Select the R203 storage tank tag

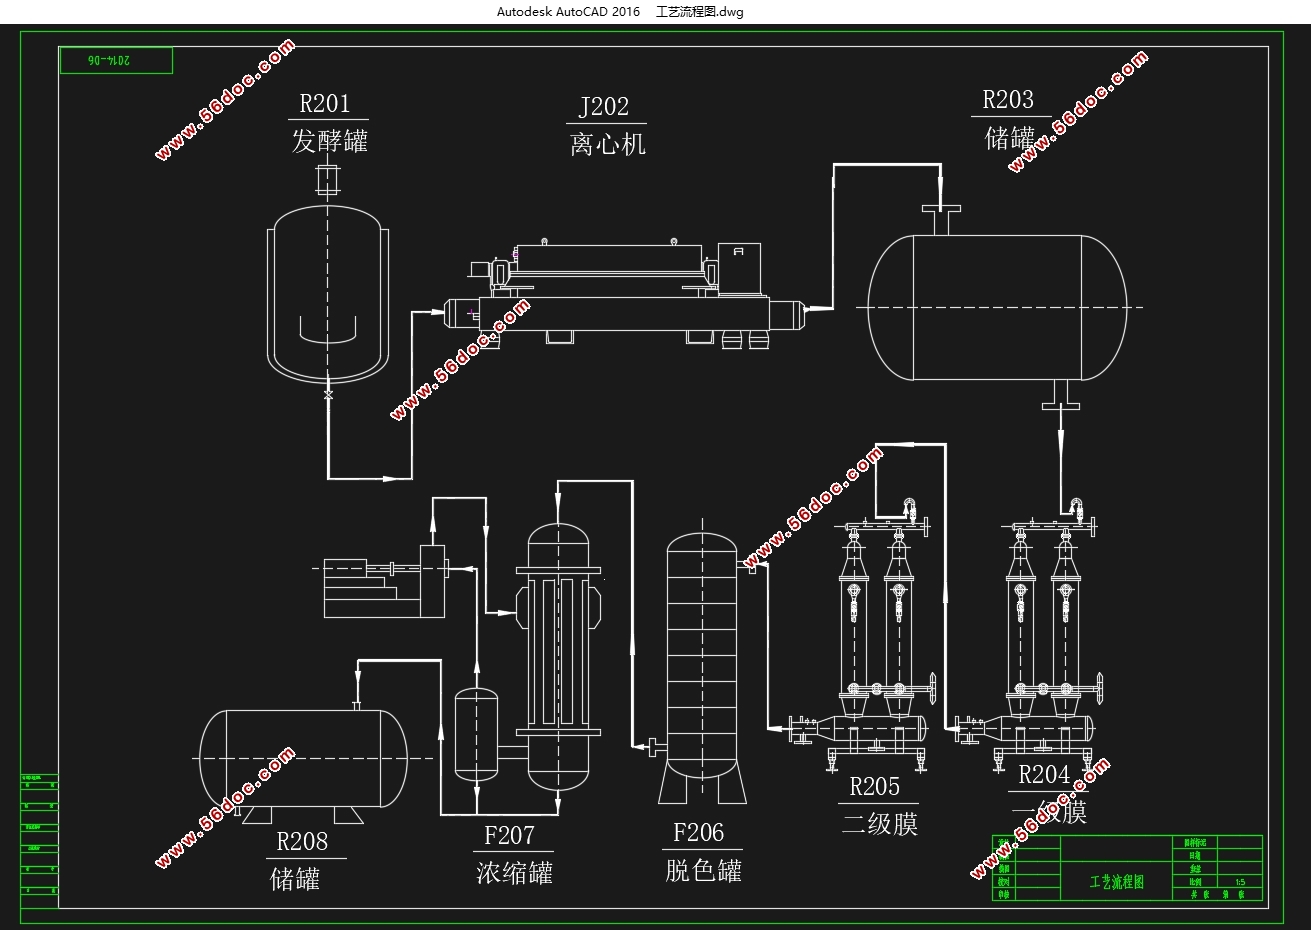(1008, 100)
